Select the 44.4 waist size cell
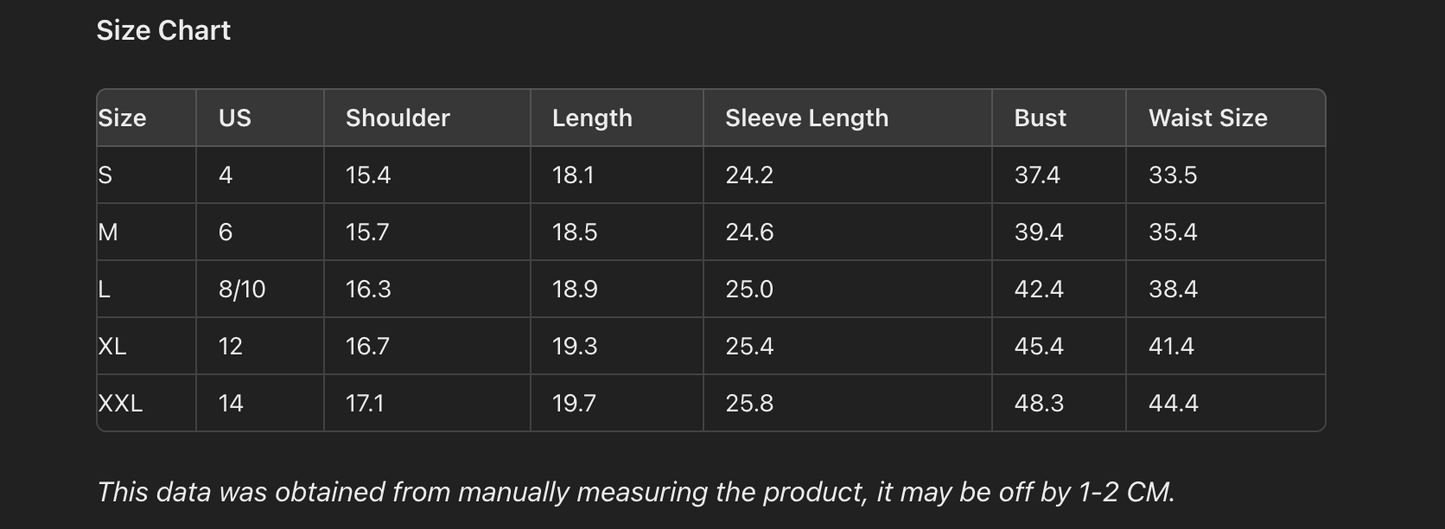The image size is (1445, 529). click(x=1173, y=403)
